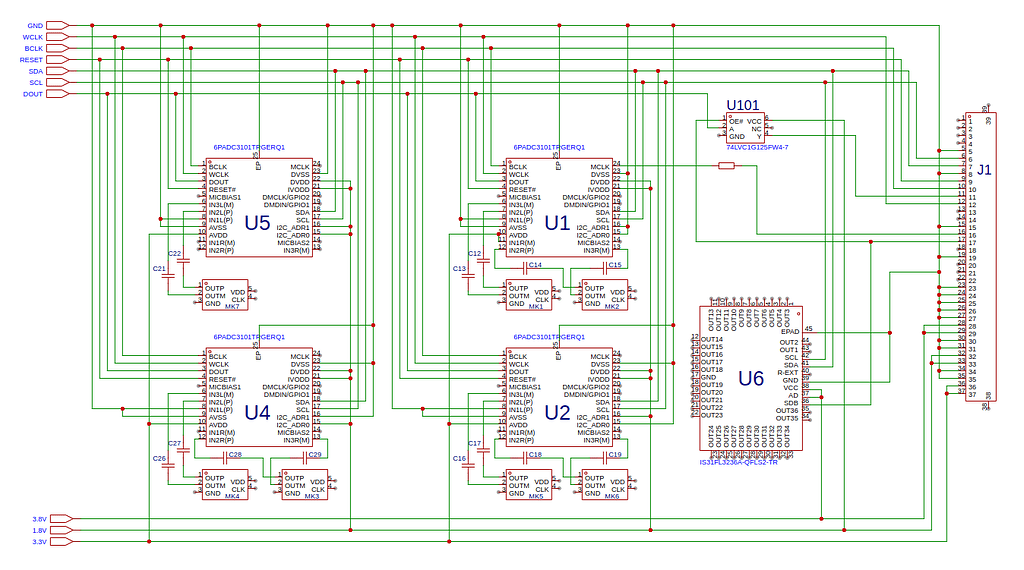
Task: Select the U1 ADC chip symbol
Action: (559, 207)
